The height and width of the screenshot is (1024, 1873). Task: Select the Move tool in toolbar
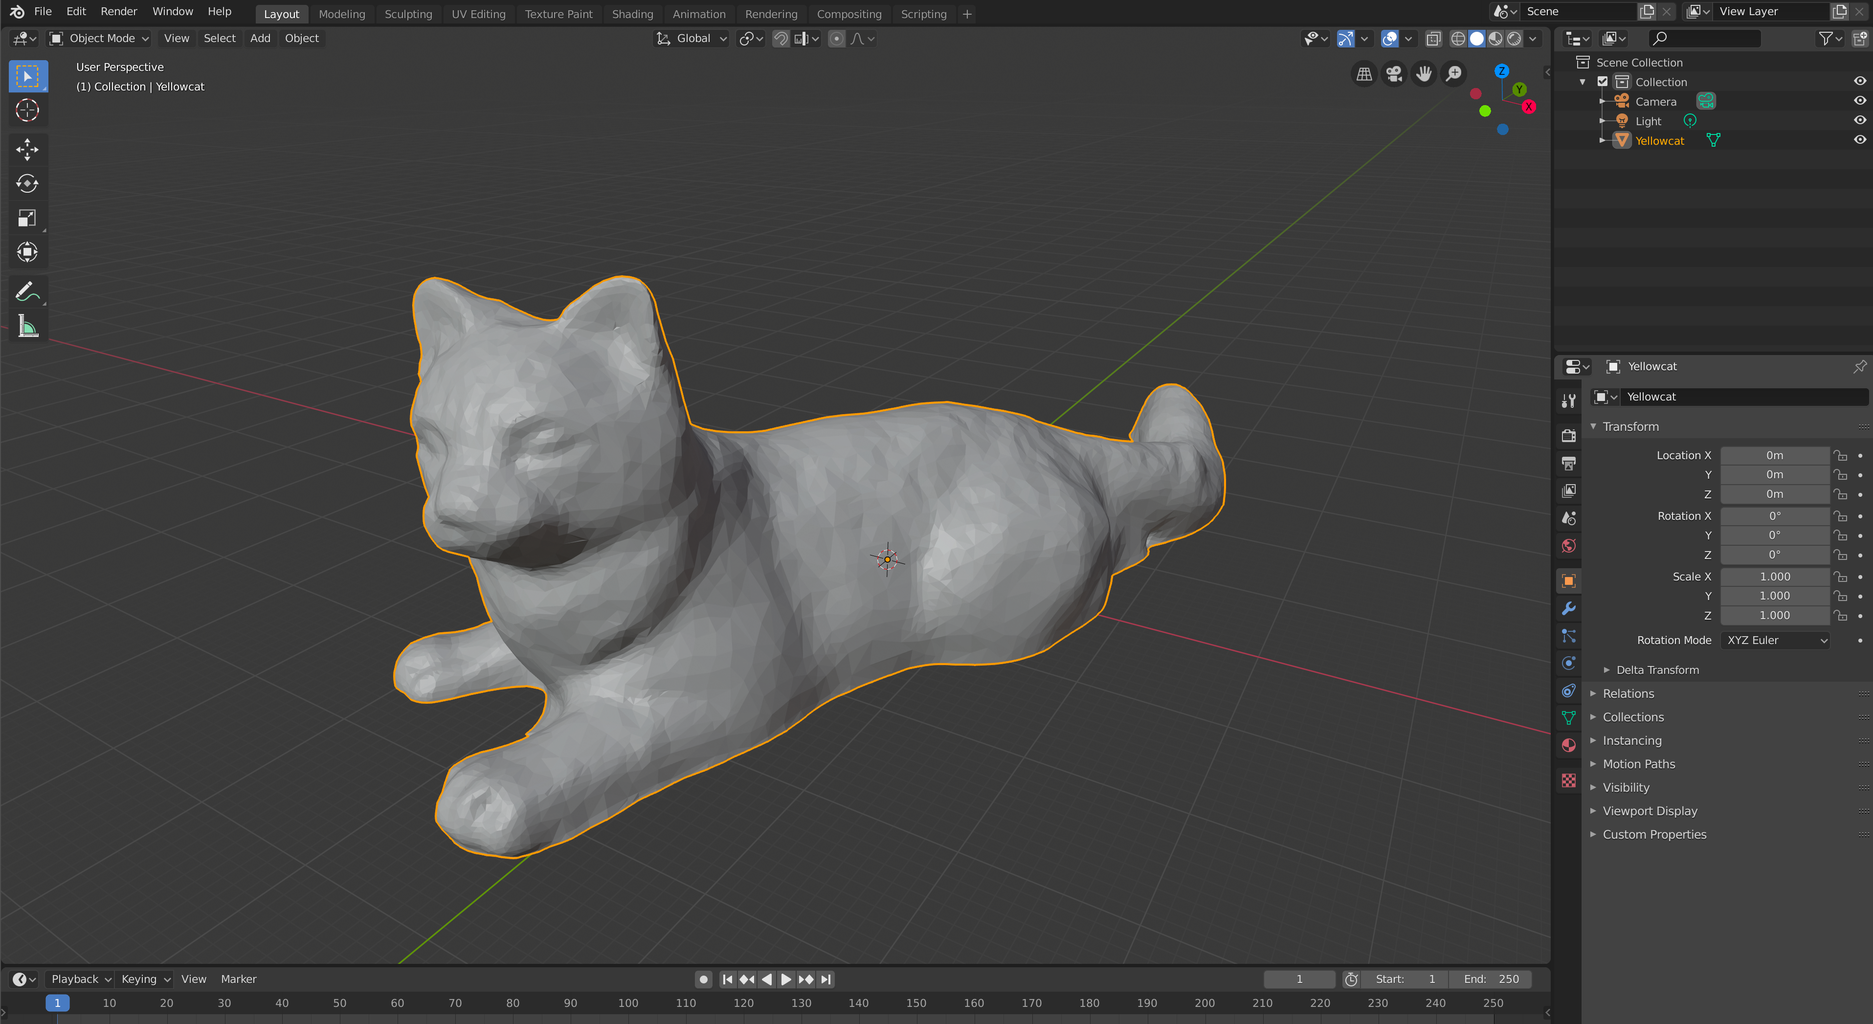27,149
